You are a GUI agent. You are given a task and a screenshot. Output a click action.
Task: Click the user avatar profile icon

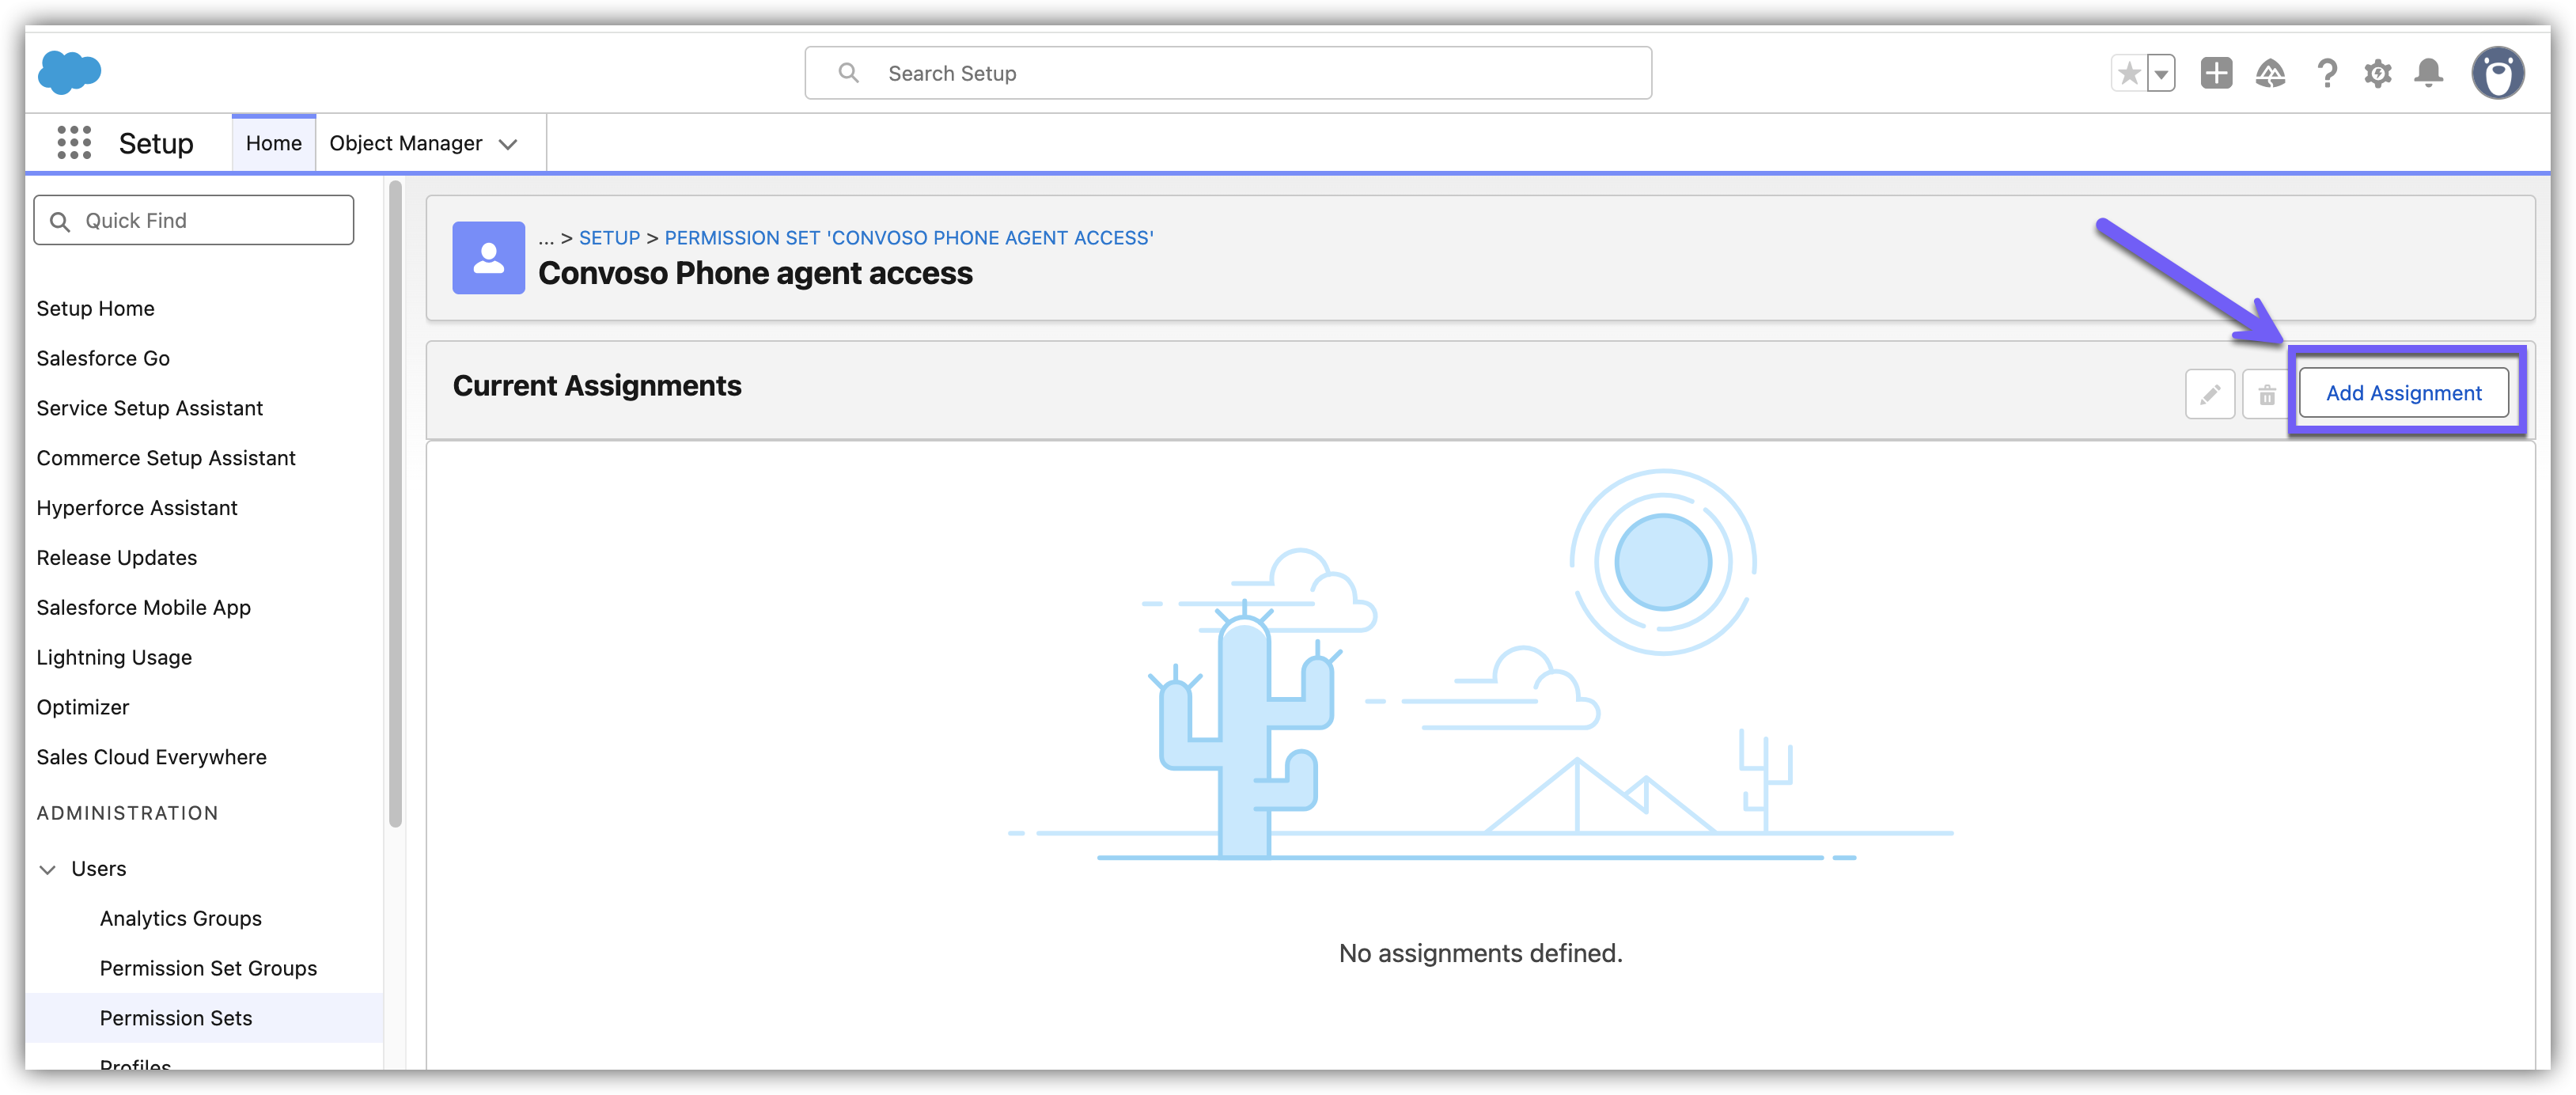(2498, 73)
